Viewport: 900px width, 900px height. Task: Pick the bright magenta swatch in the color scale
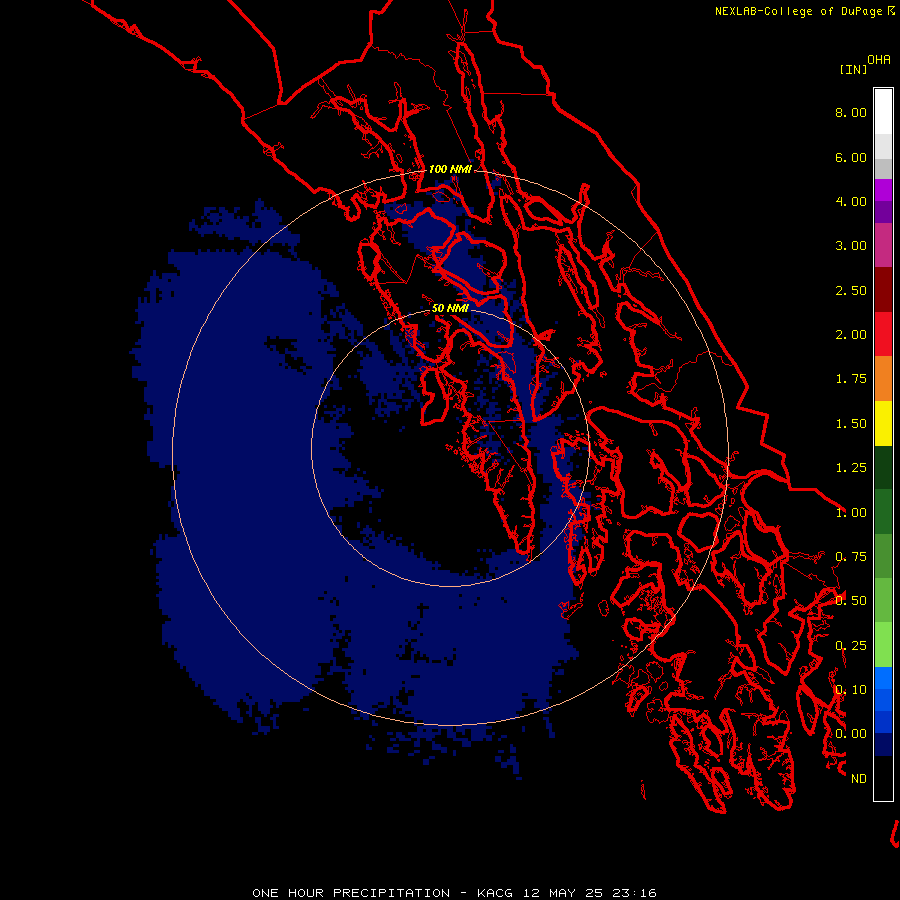click(883, 190)
